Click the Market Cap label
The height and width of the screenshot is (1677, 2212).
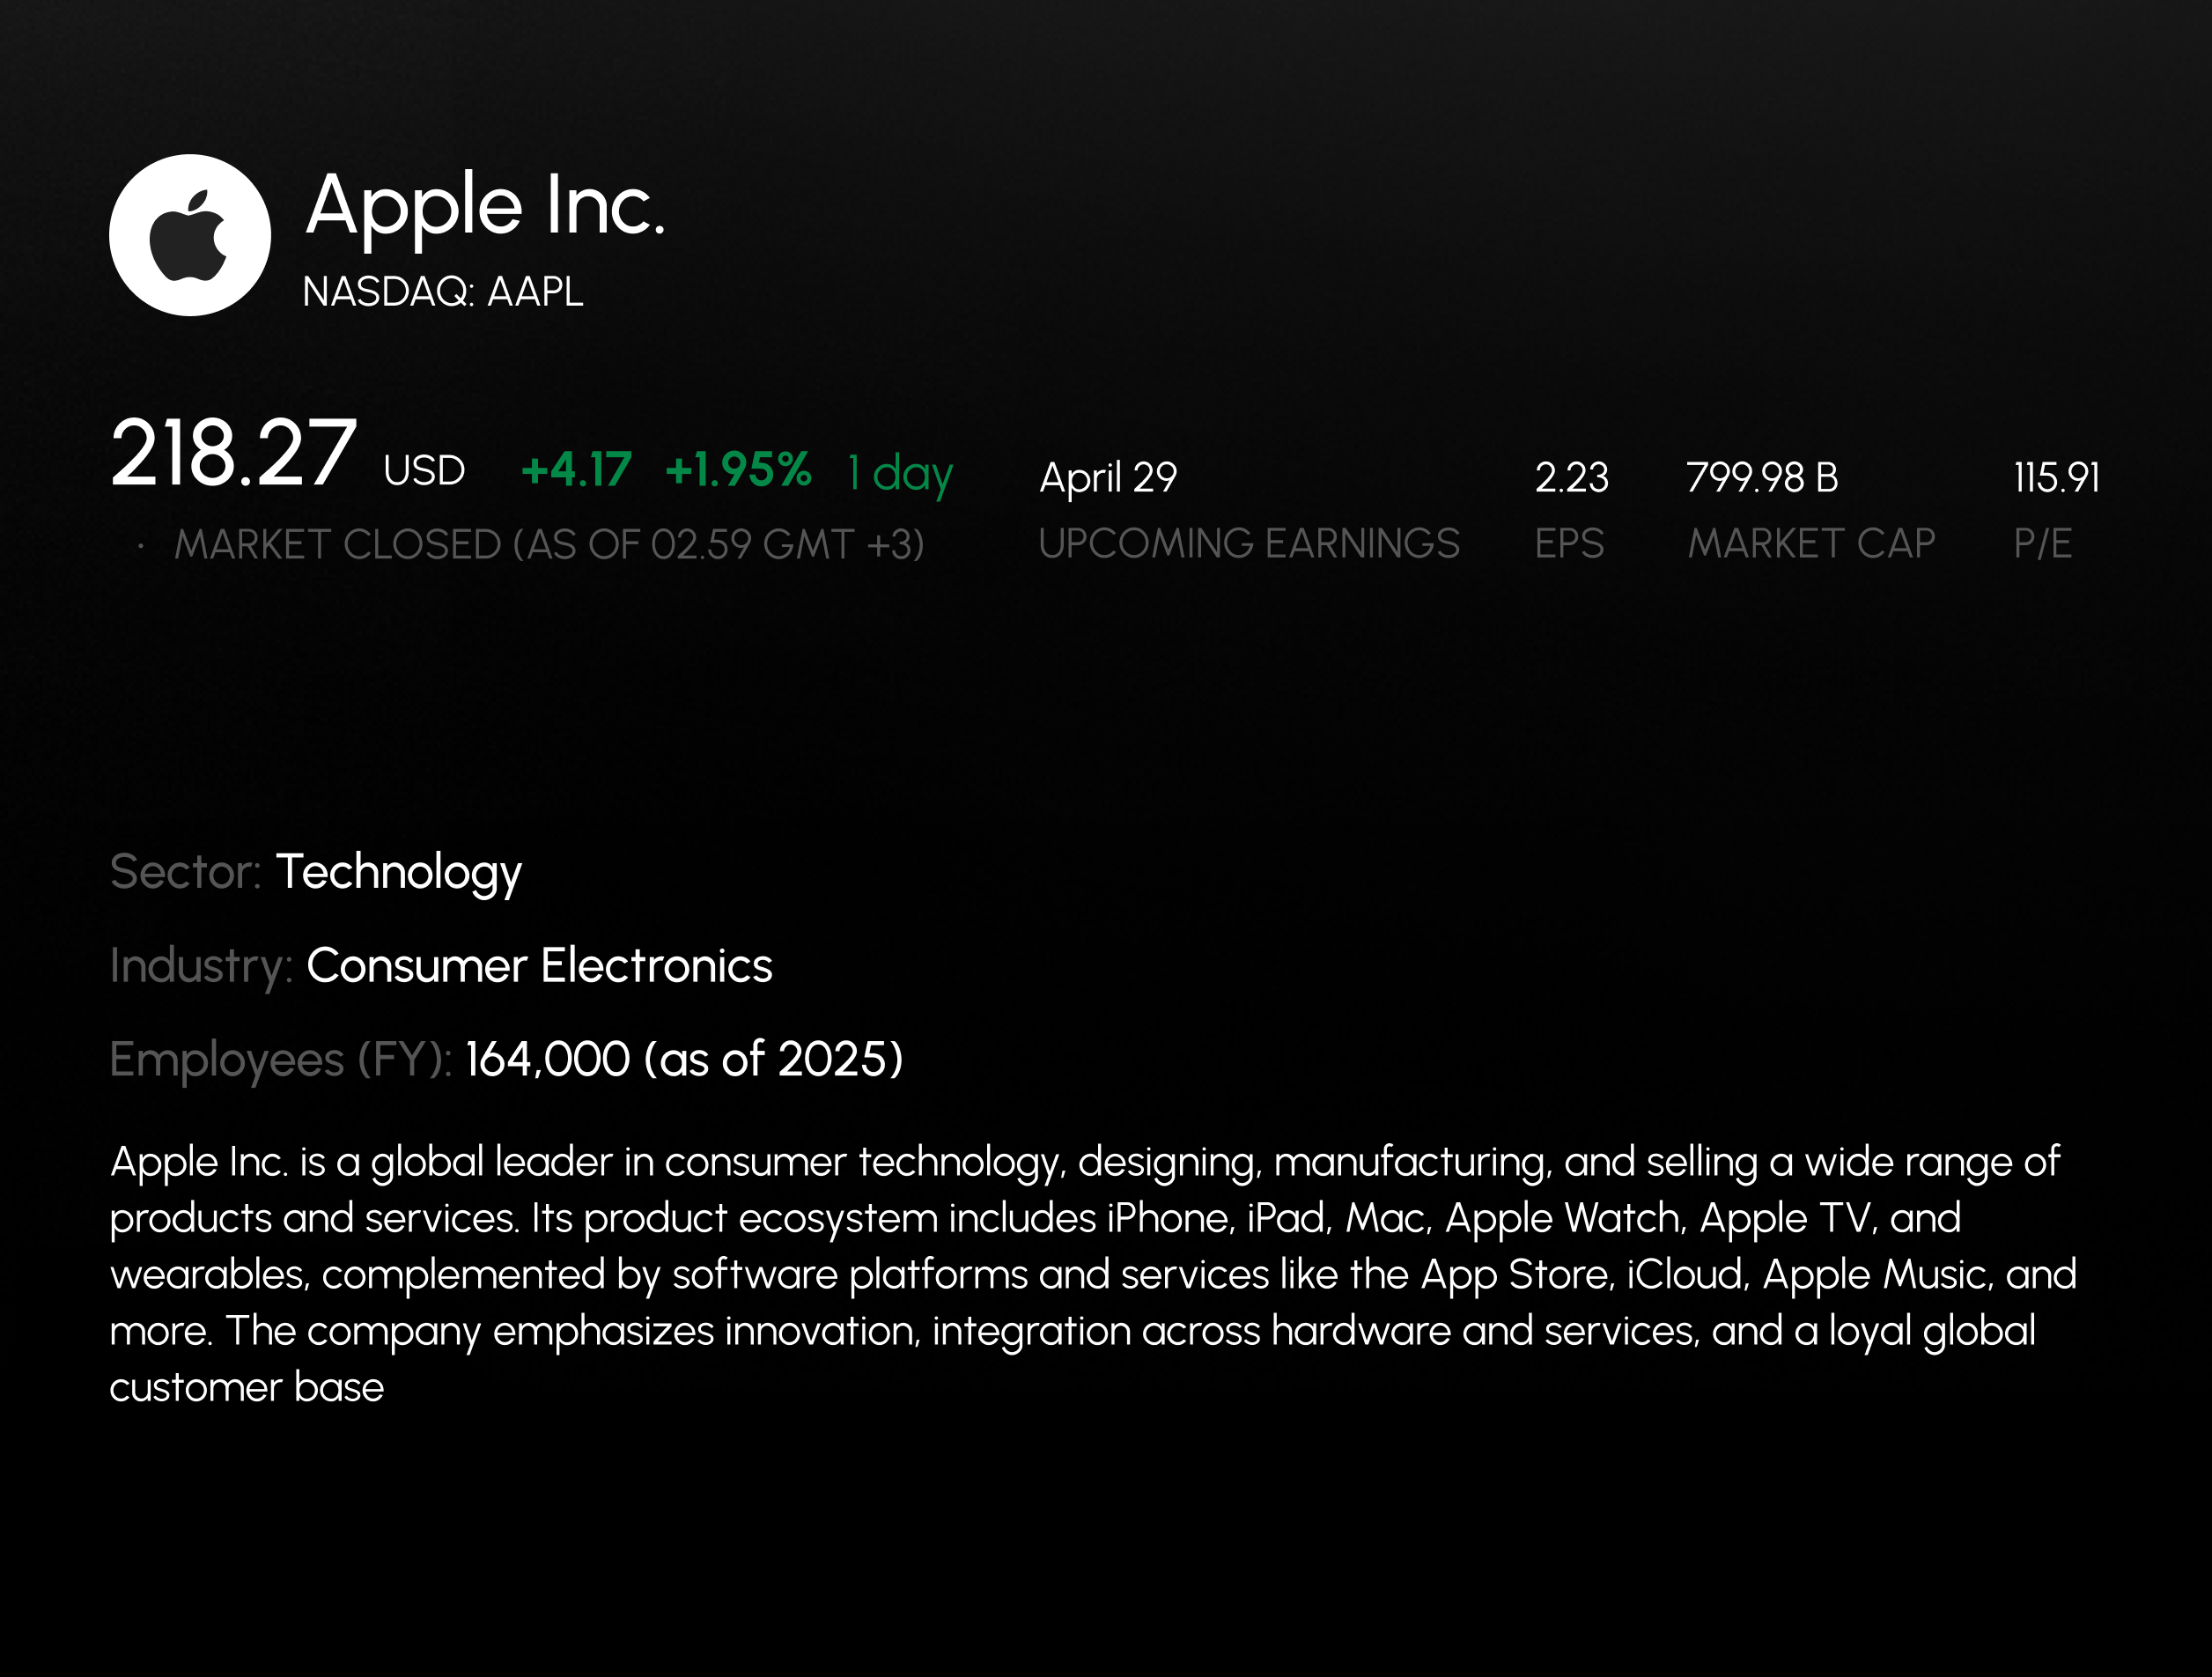click(1811, 544)
